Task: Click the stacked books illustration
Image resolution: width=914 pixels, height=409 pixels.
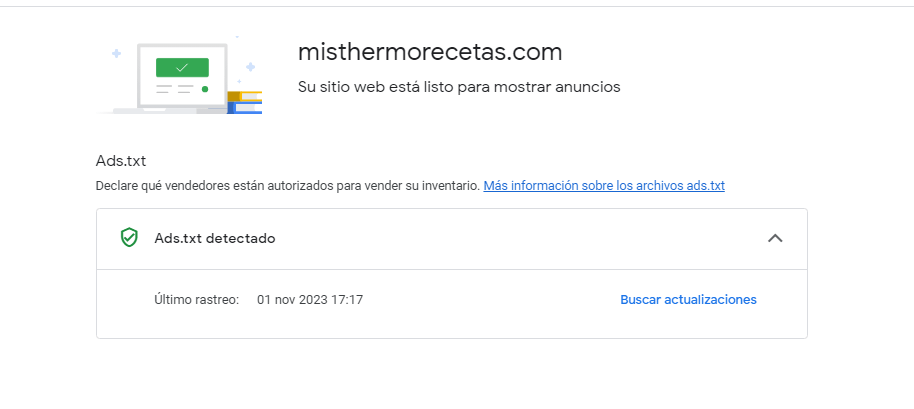Action: (x=244, y=102)
